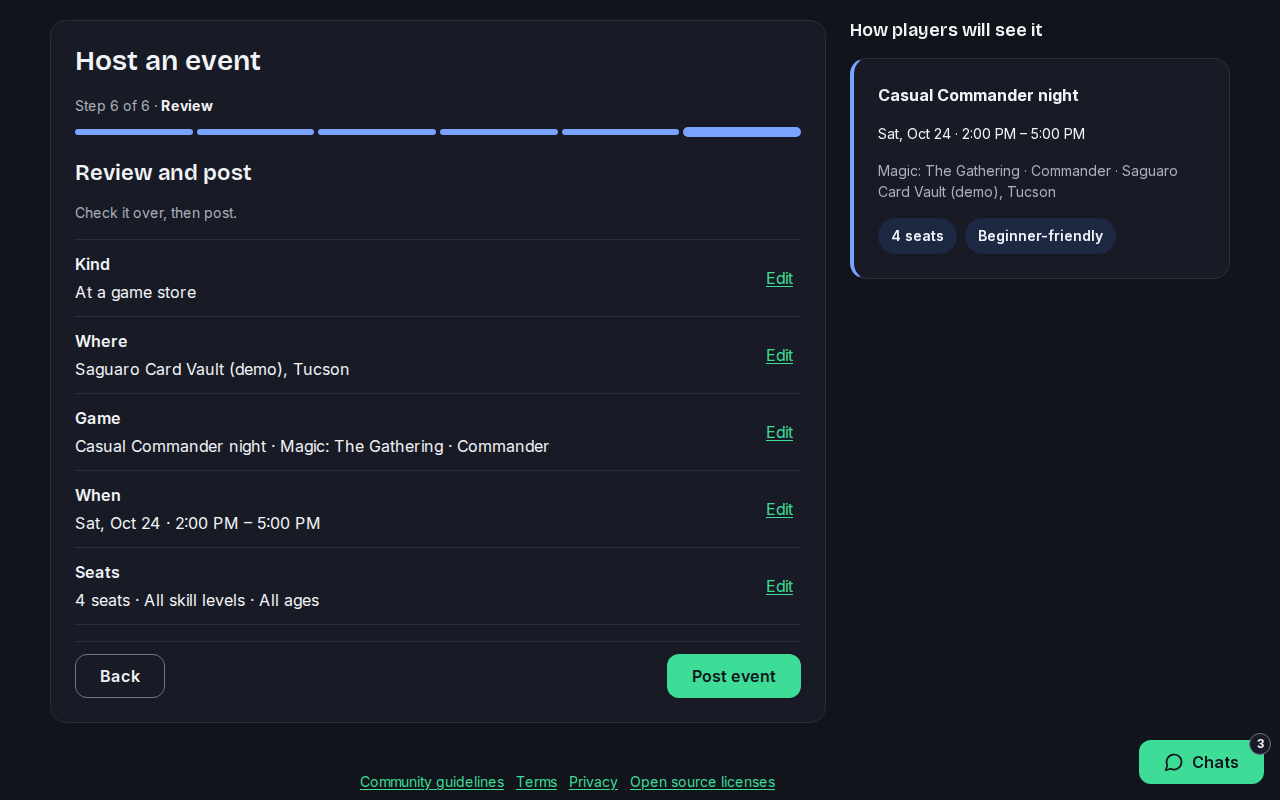1280x800 pixels.
Task: Click the 'Host an event' heading
Action: pyautogui.click(x=168, y=61)
